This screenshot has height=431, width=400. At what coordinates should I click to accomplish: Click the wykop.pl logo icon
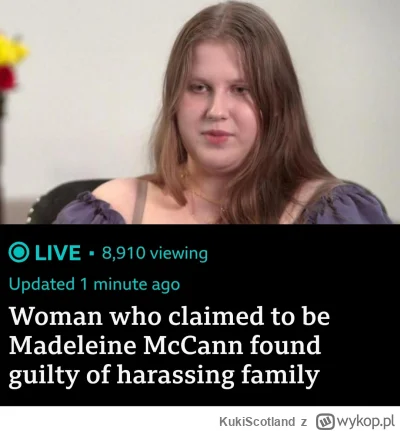pyautogui.click(x=325, y=421)
